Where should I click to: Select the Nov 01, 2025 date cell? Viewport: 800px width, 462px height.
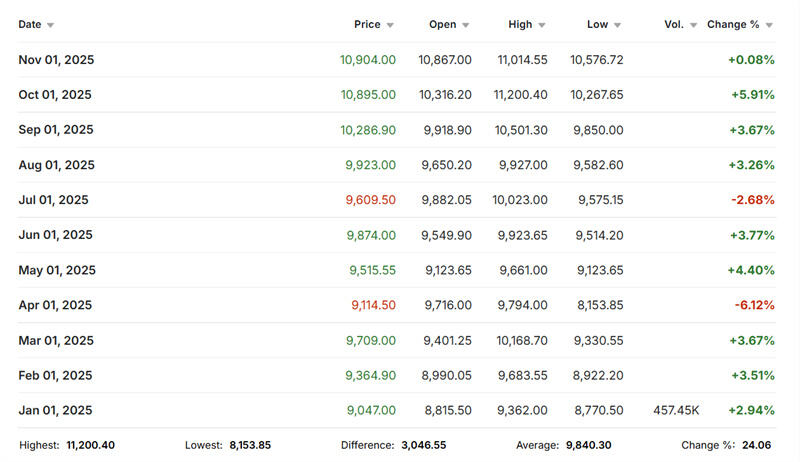[56, 60]
